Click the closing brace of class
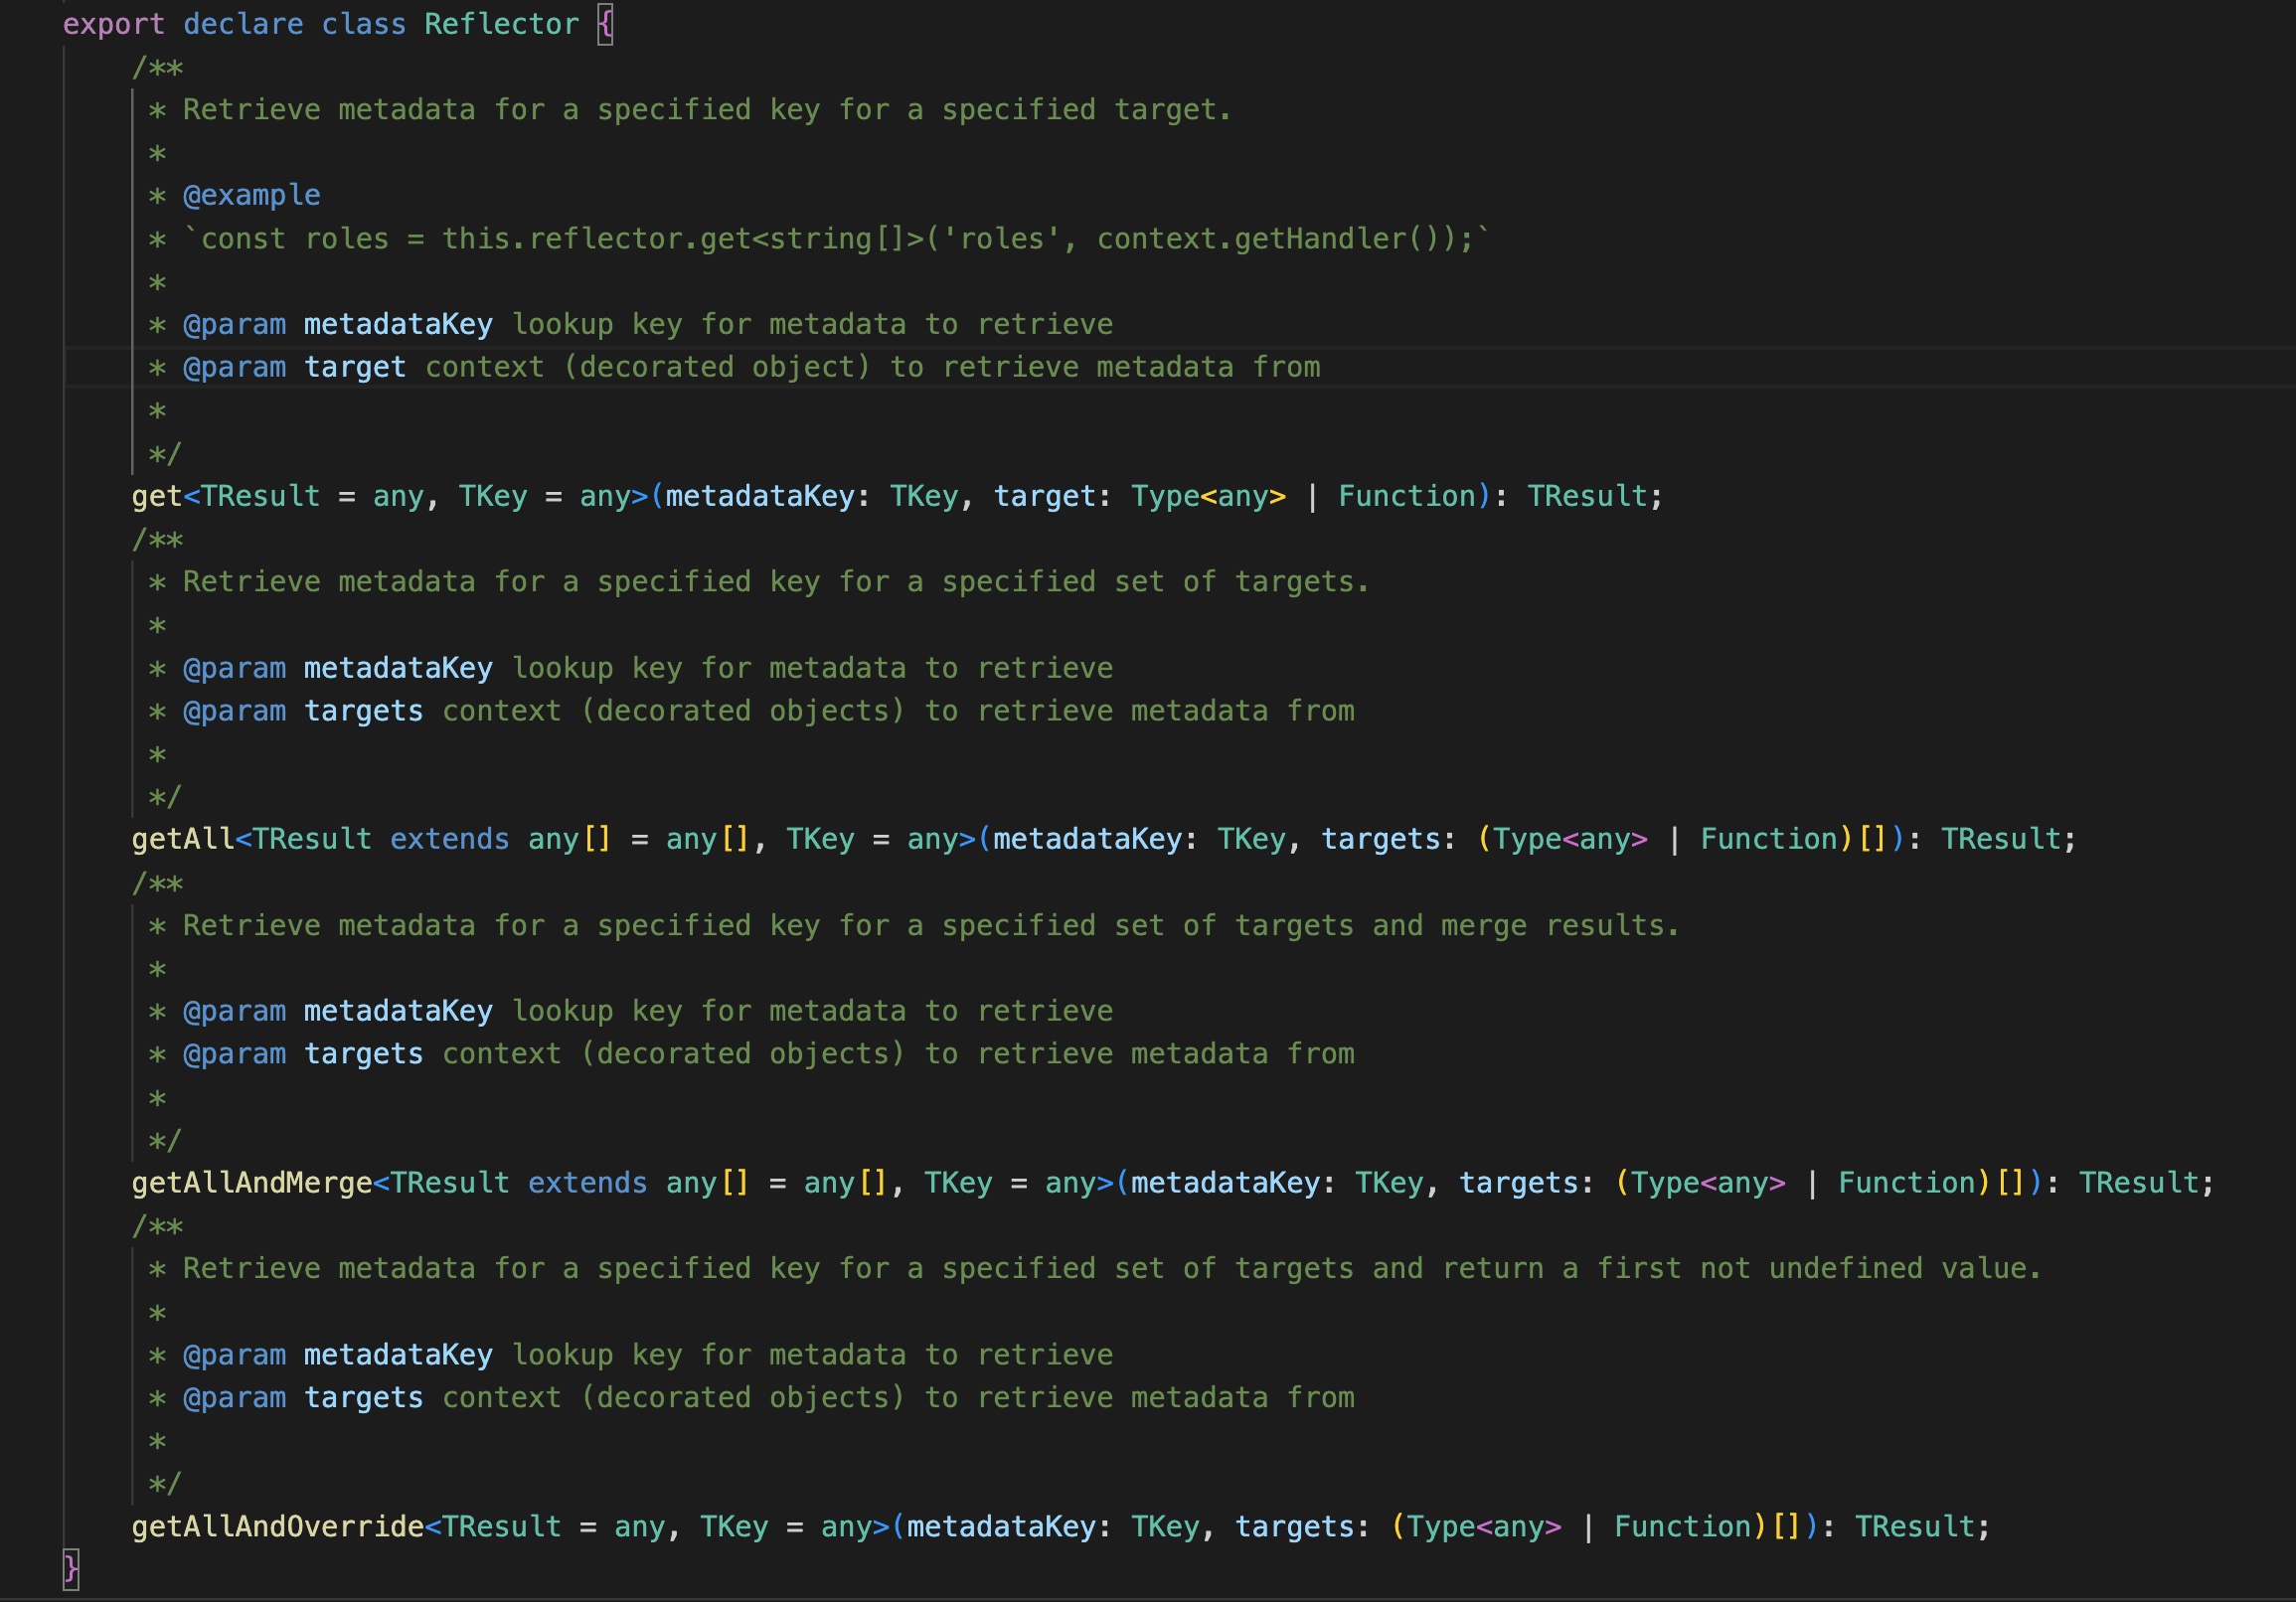Viewport: 2296px width, 1602px height. click(x=70, y=1569)
